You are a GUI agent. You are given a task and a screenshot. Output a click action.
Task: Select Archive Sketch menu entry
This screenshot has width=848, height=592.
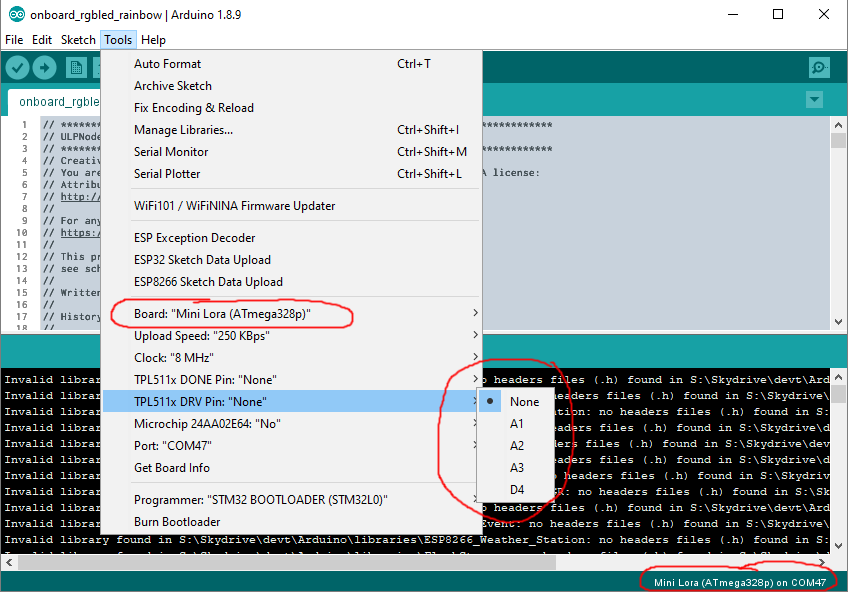click(291, 86)
